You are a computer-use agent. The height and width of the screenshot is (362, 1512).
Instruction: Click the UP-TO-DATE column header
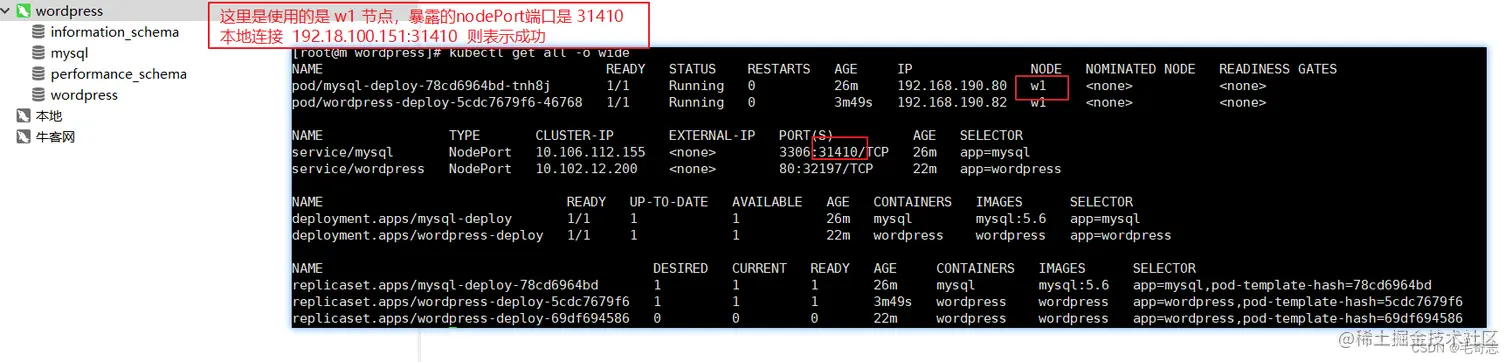click(668, 201)
